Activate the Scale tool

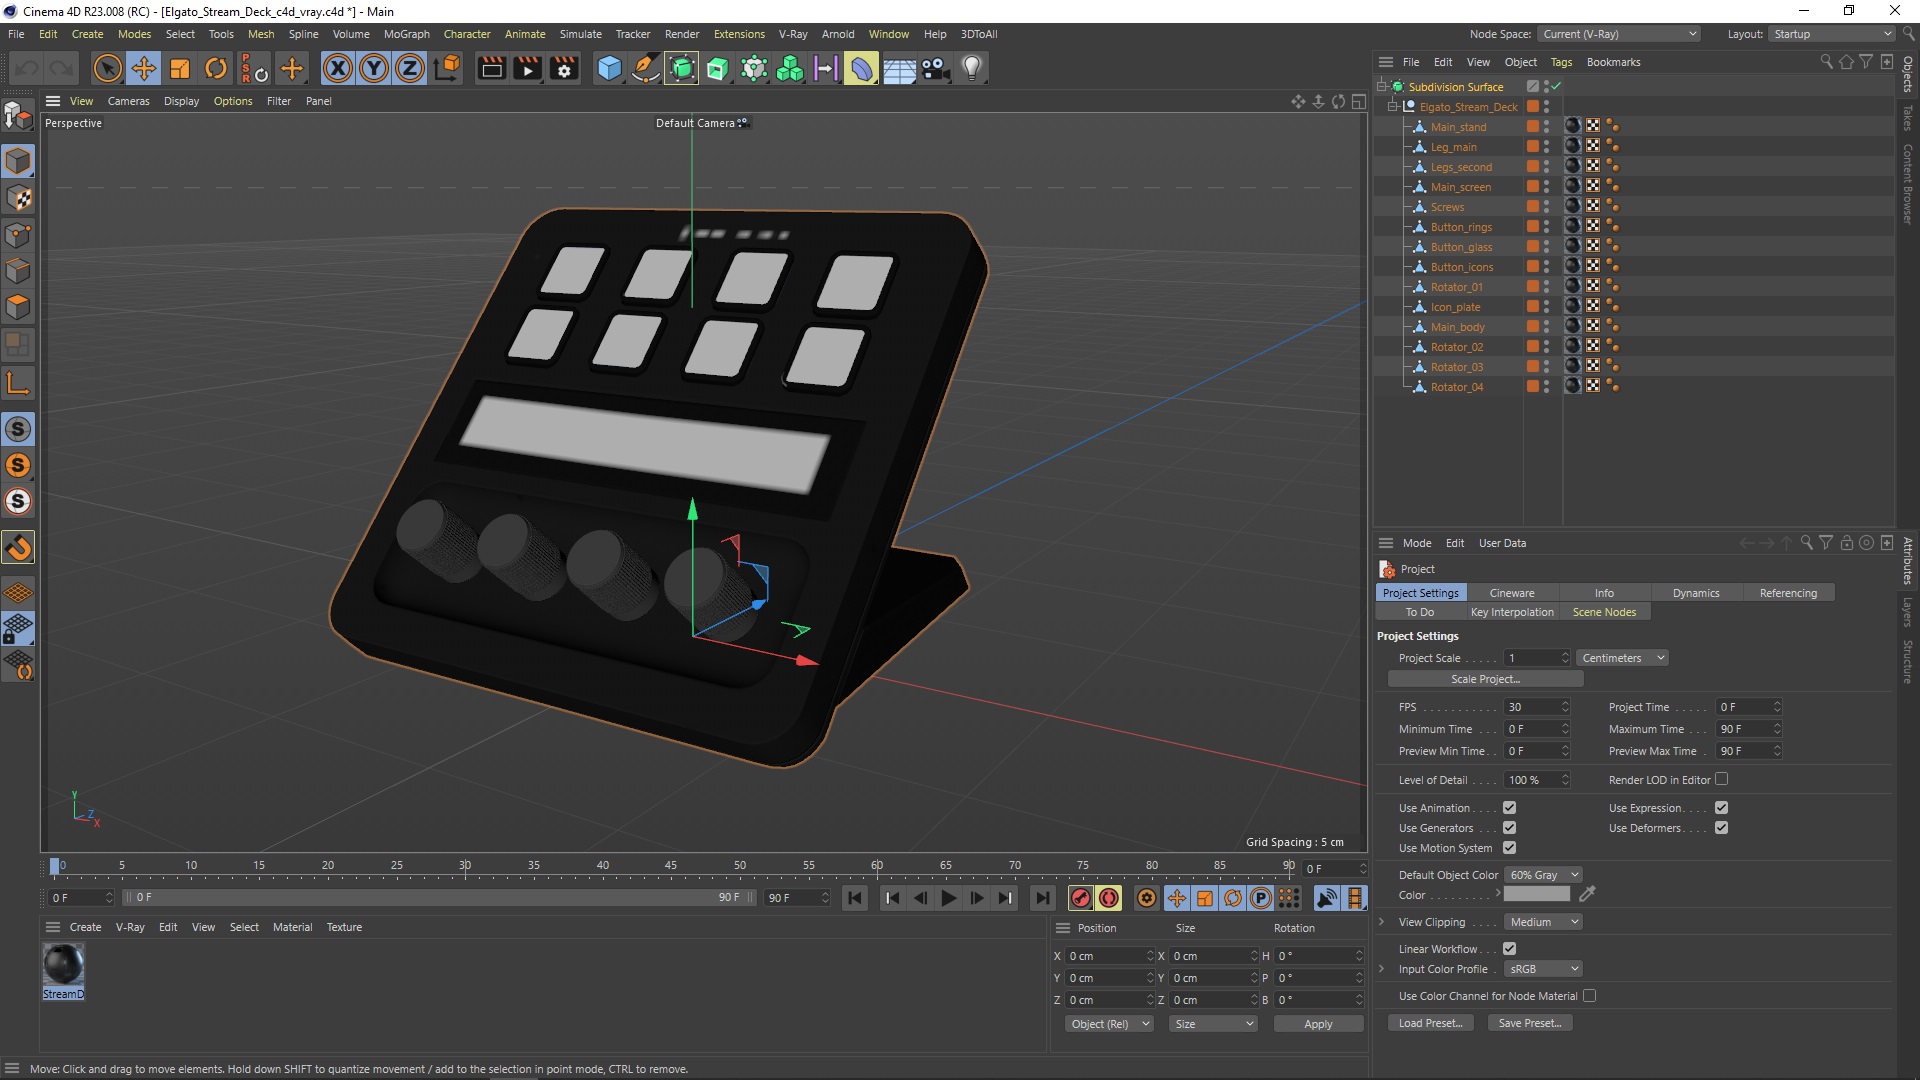180,68
